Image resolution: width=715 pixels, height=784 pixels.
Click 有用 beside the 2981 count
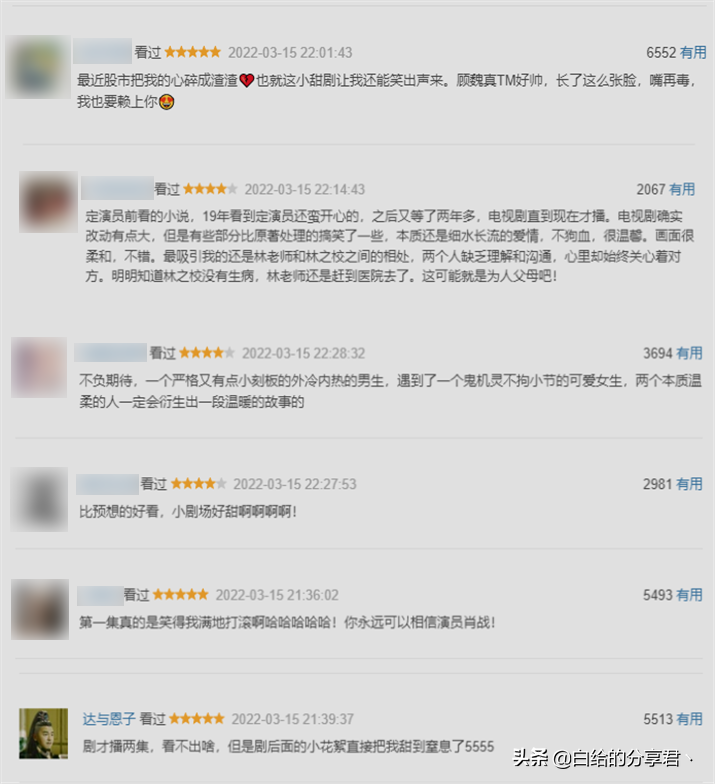(689, 484)
